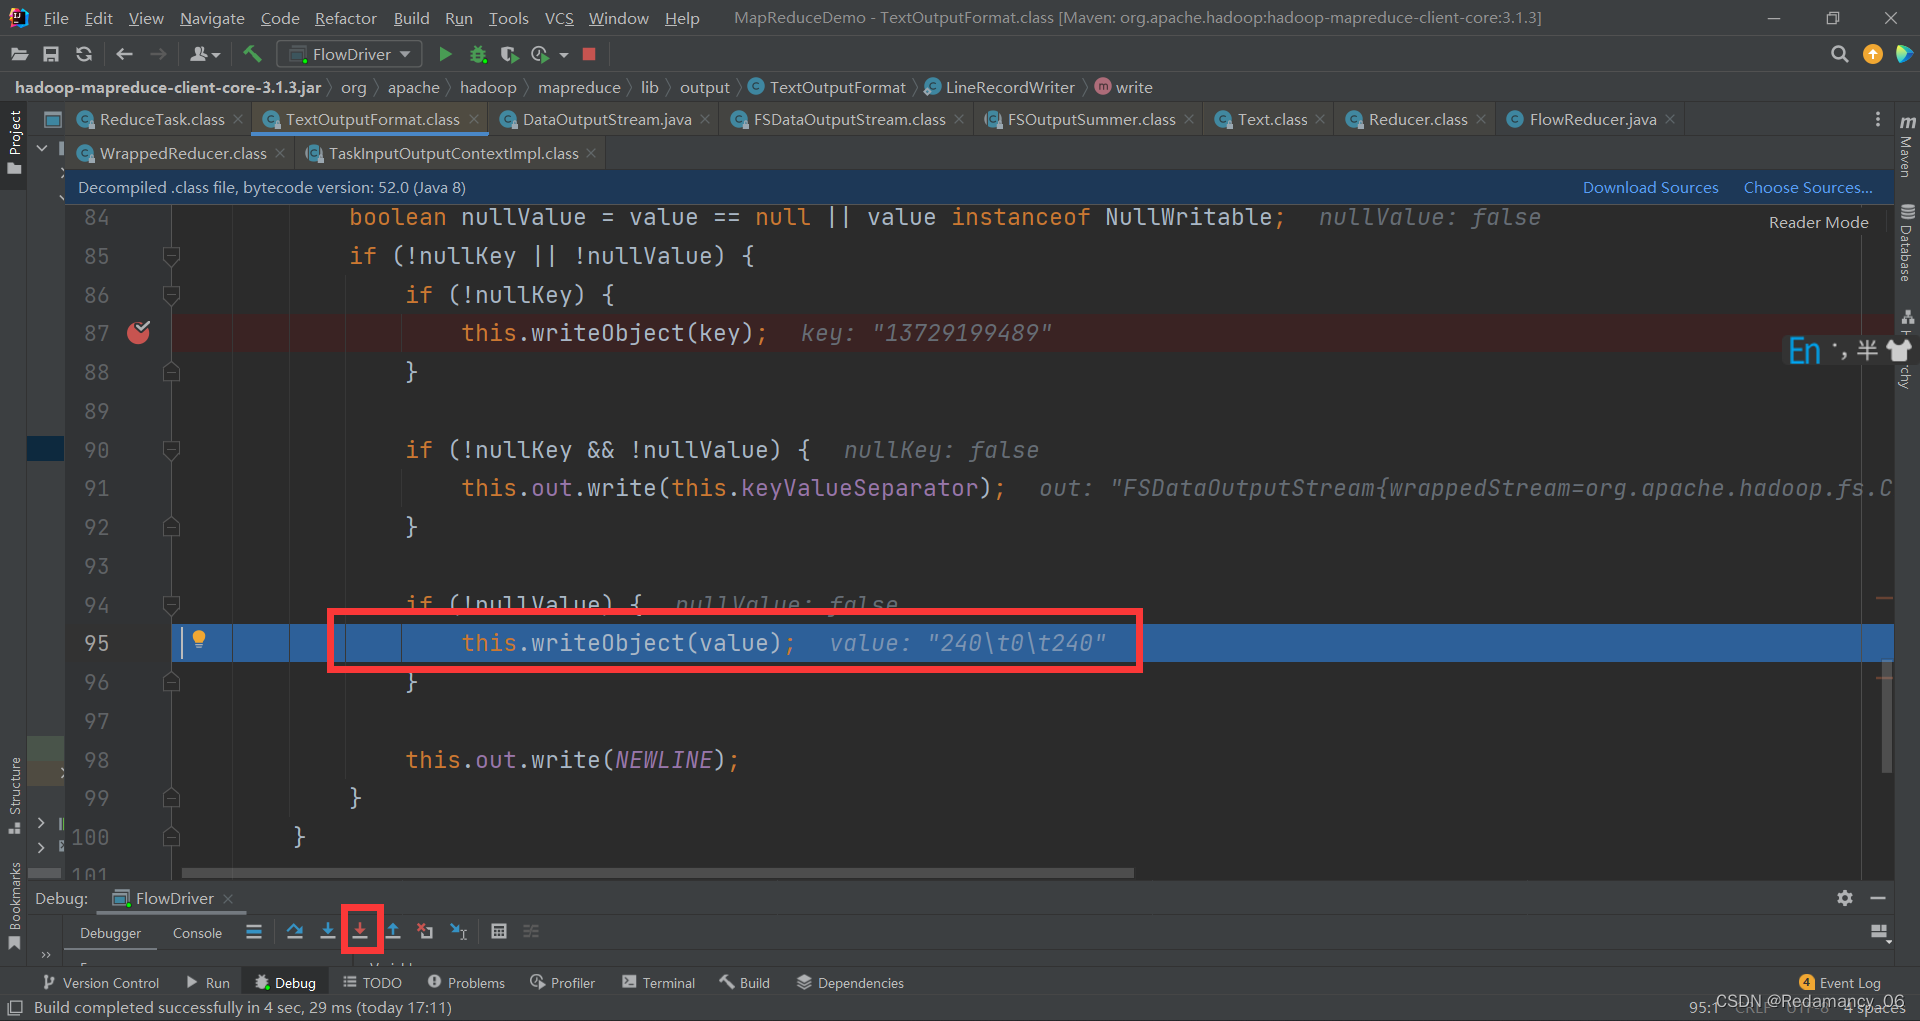Toggle the Project tool window stripe
The height and width of the screenshot is (1021, 1920).
15,142
